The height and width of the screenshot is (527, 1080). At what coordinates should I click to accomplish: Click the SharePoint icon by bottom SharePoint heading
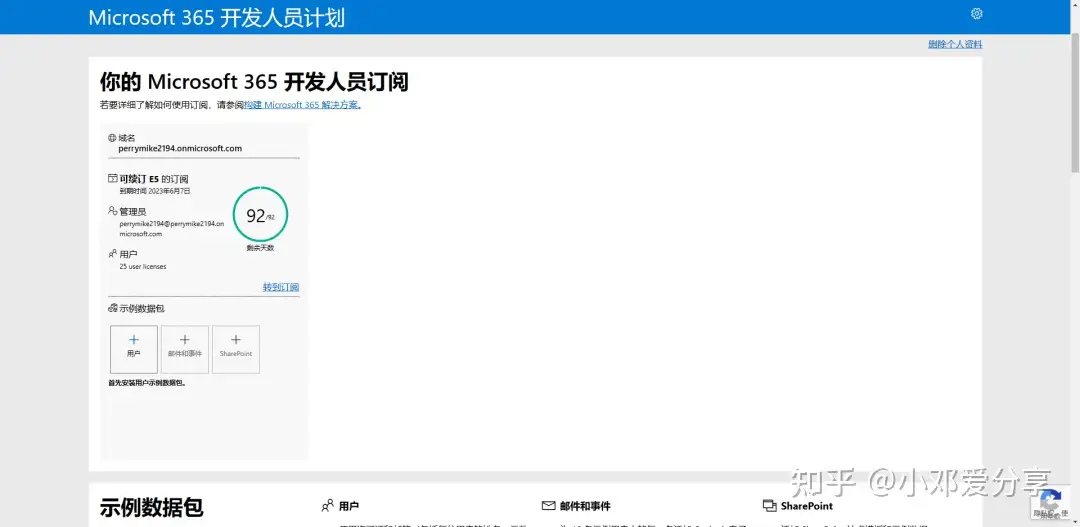(x=769, y=506)
